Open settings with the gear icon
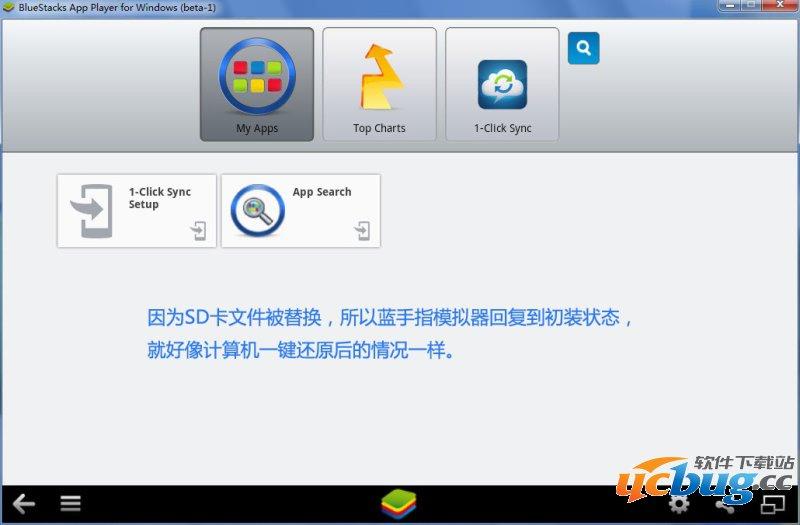800x525 pixels. point(679,504)
